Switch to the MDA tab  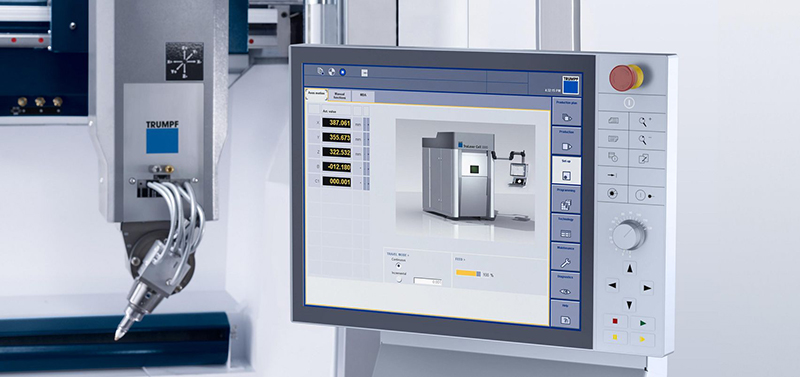click(363, 96)
